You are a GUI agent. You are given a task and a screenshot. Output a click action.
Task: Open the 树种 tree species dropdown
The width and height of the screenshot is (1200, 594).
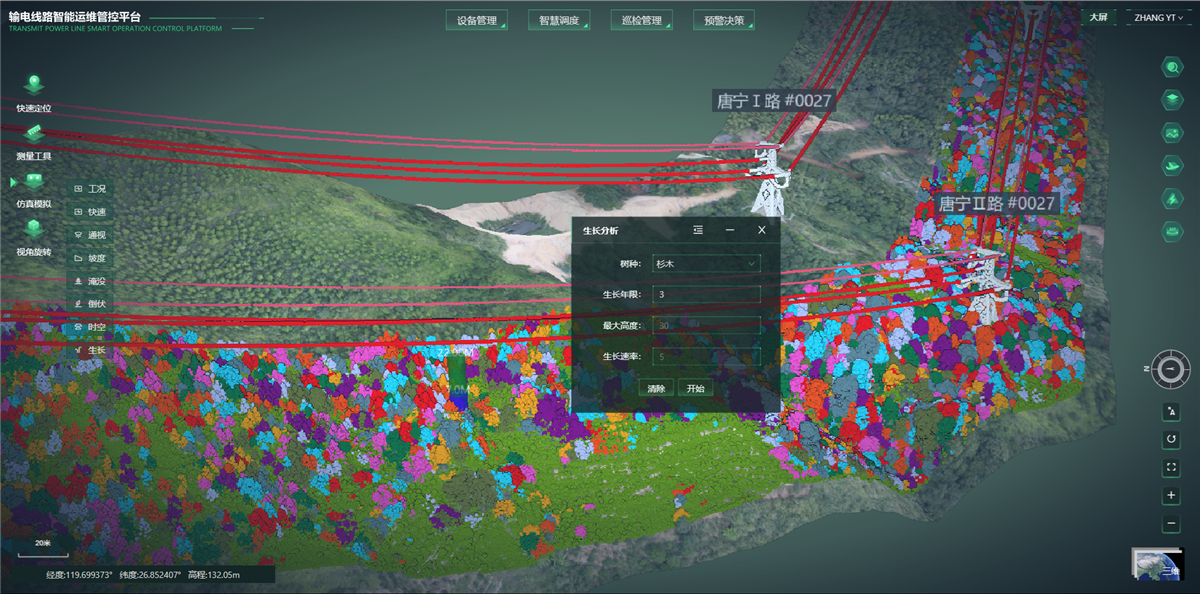click(x=706, y=264)
